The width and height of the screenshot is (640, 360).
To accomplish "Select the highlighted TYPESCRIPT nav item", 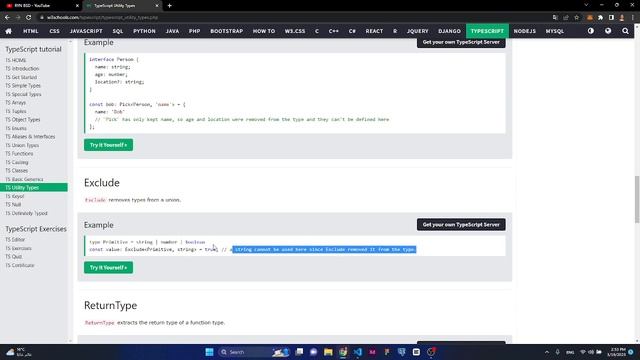I will 487,31.
